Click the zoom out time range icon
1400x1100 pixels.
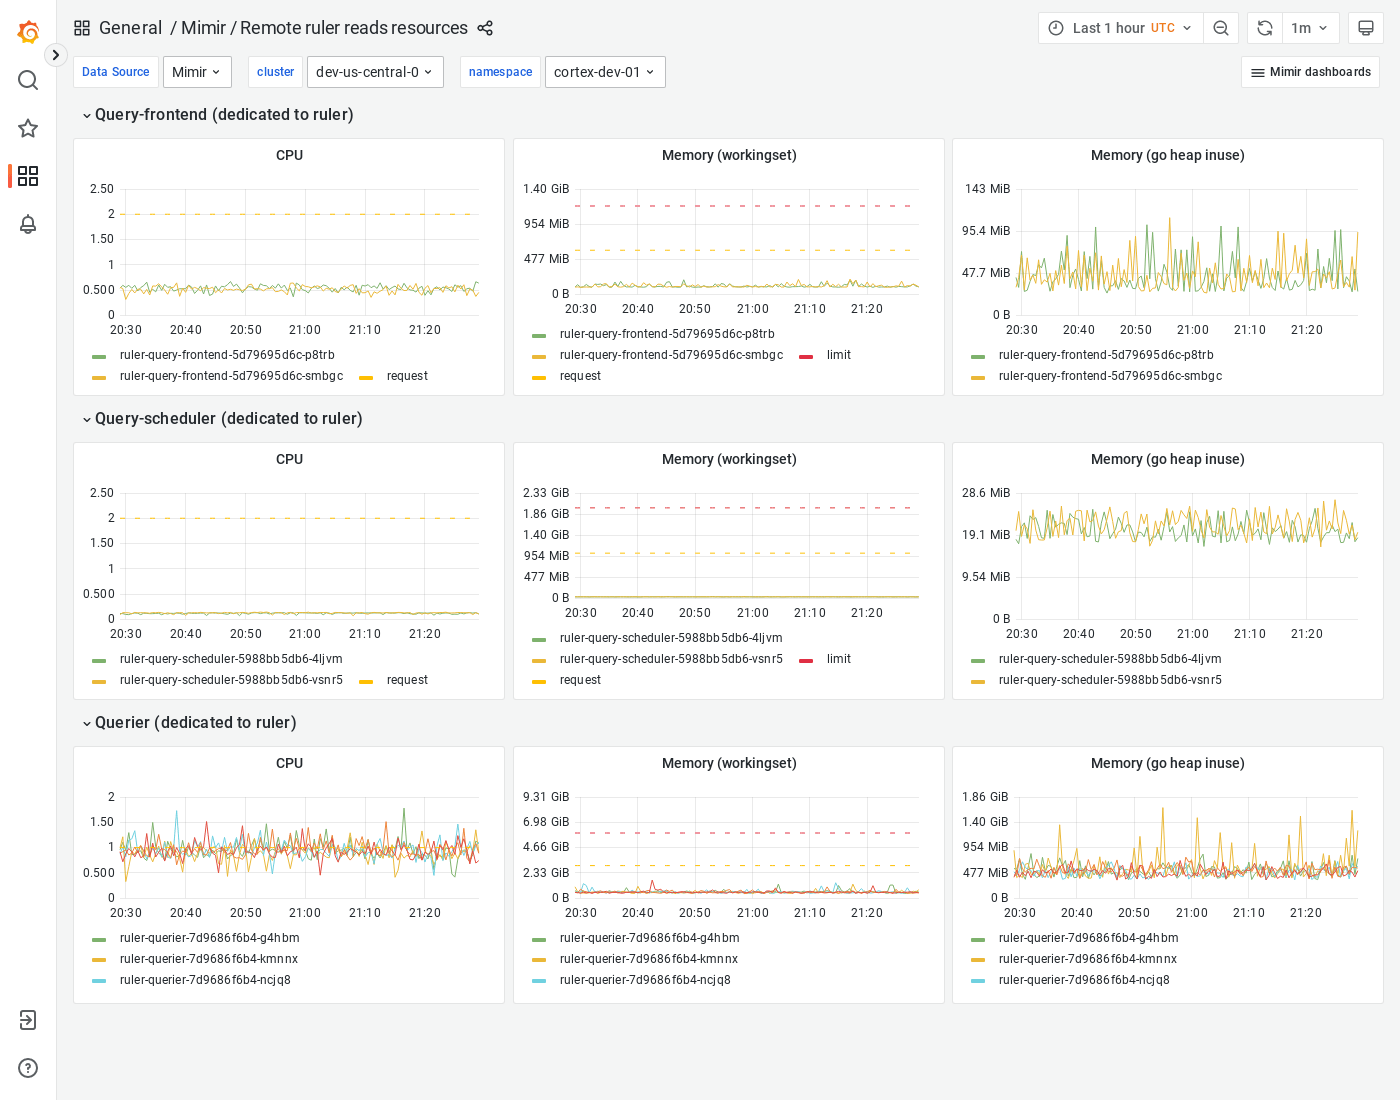pyautogui.click(x=1221, y=28)
